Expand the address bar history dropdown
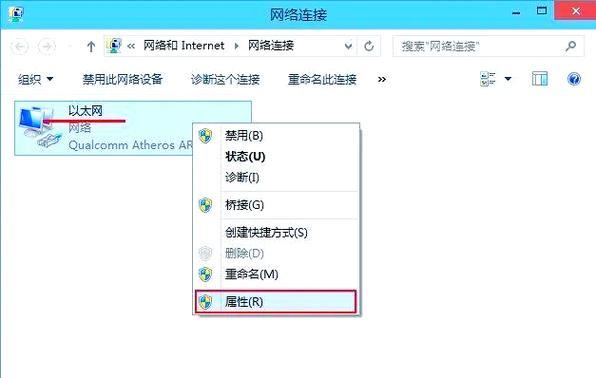Viewport: 596px width, 378px height. click(348, 46)
